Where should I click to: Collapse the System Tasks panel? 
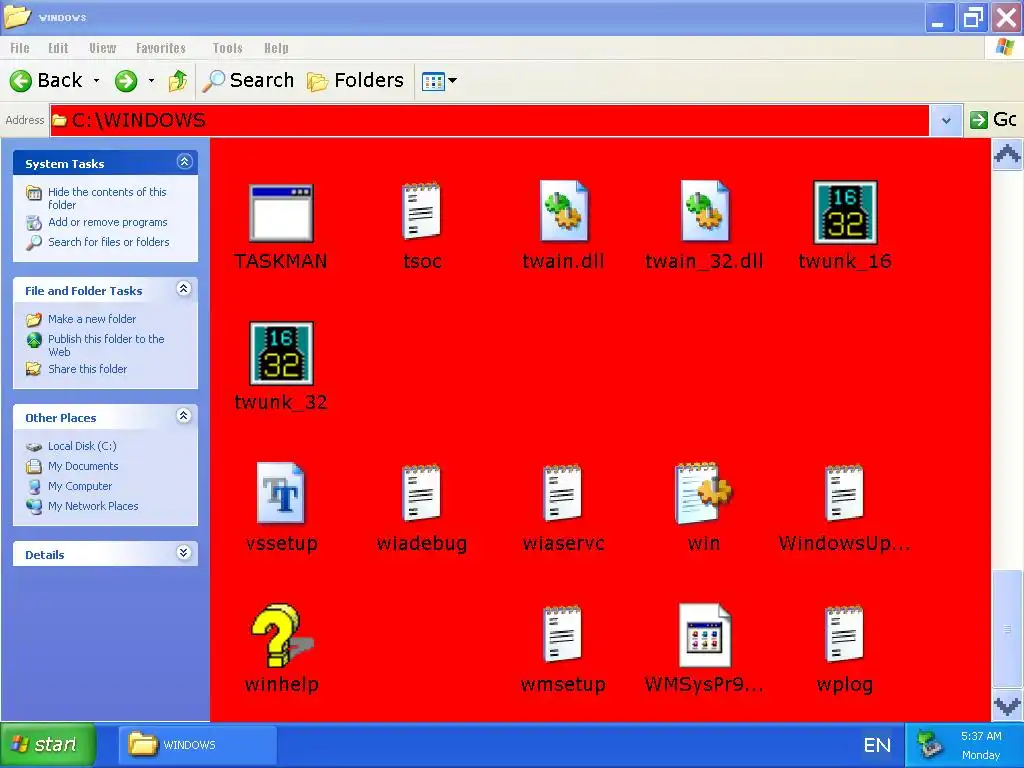coord(184,161)
